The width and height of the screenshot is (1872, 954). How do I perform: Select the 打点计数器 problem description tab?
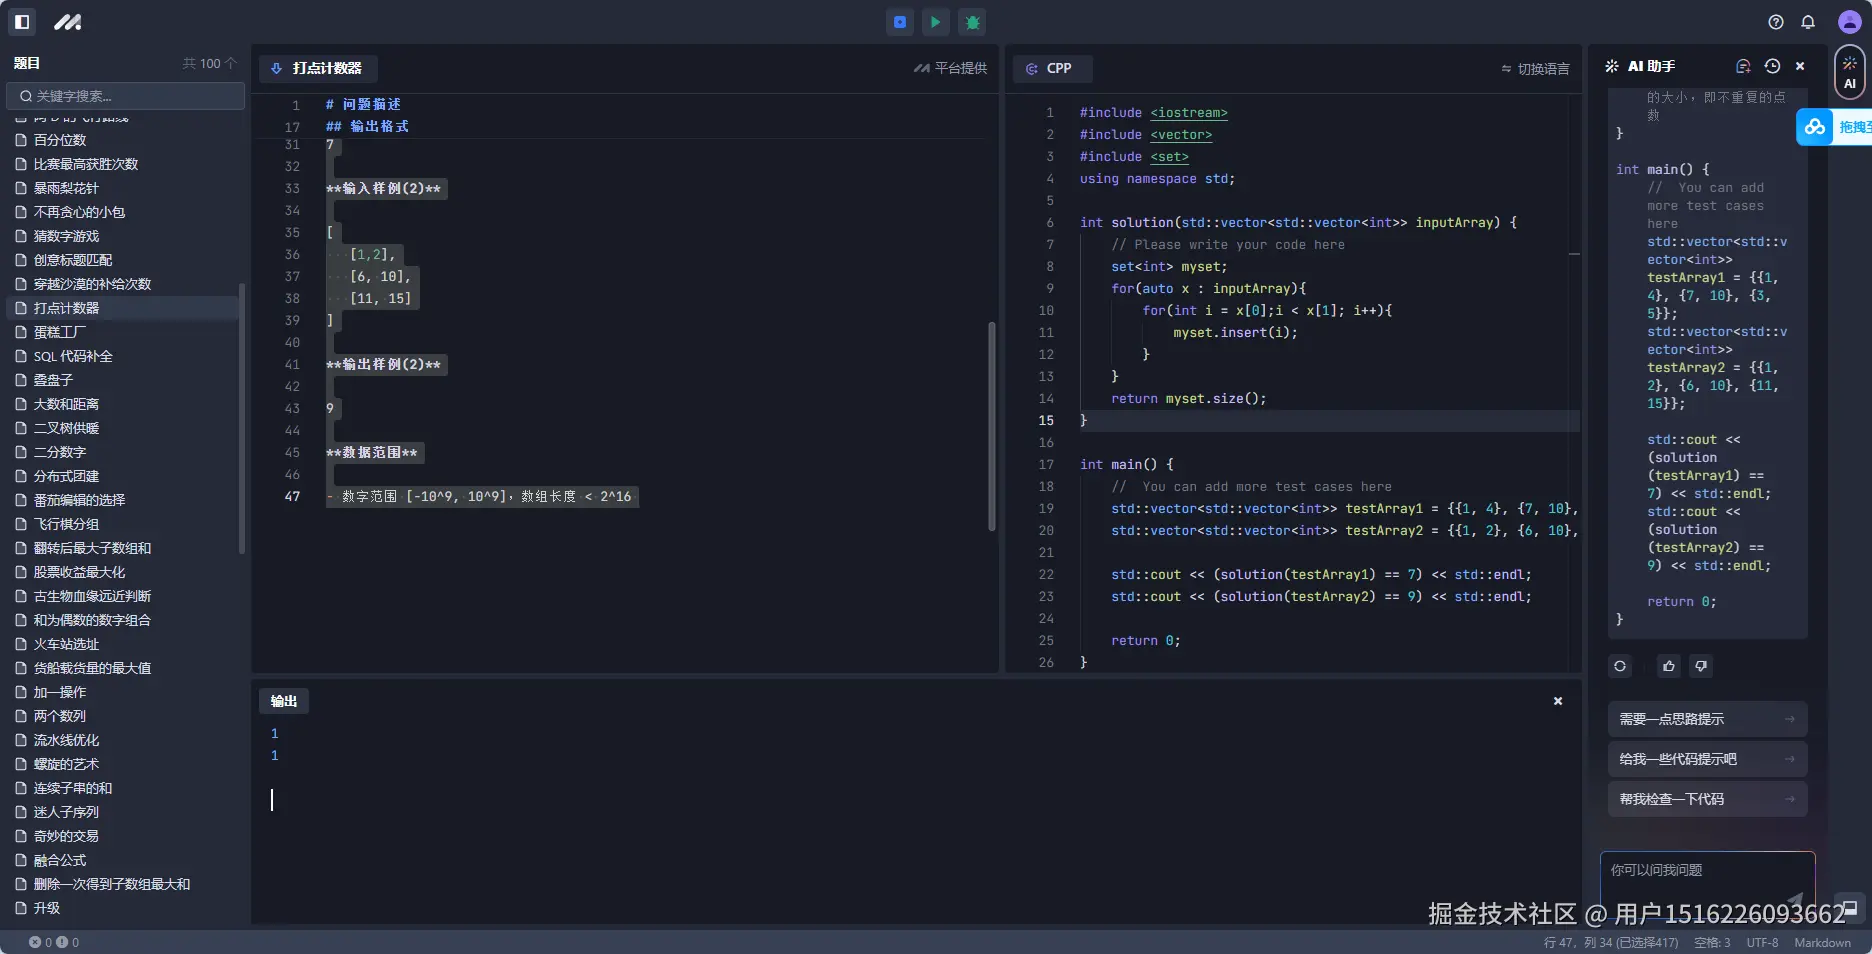[x=318, y=68]
